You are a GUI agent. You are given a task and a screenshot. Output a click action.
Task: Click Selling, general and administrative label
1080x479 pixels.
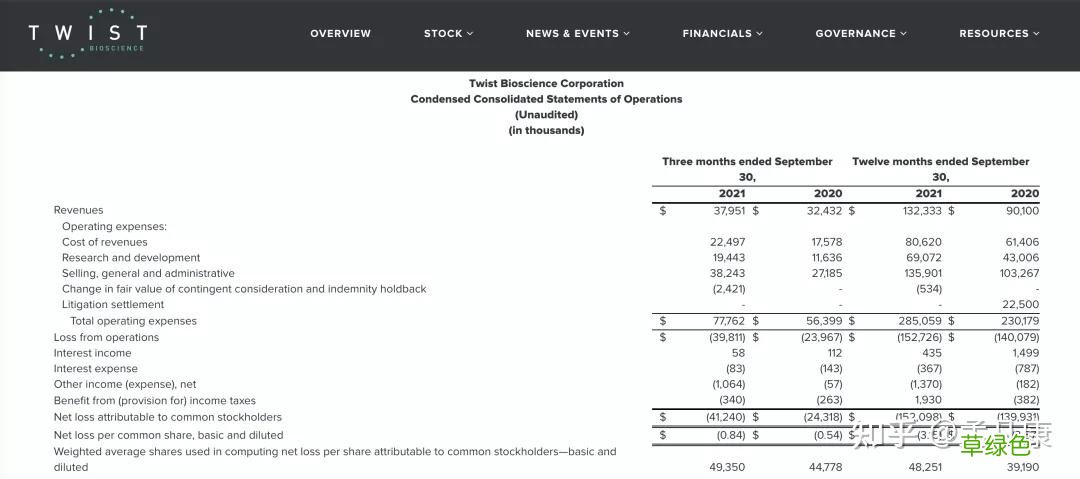click(148, 274)
